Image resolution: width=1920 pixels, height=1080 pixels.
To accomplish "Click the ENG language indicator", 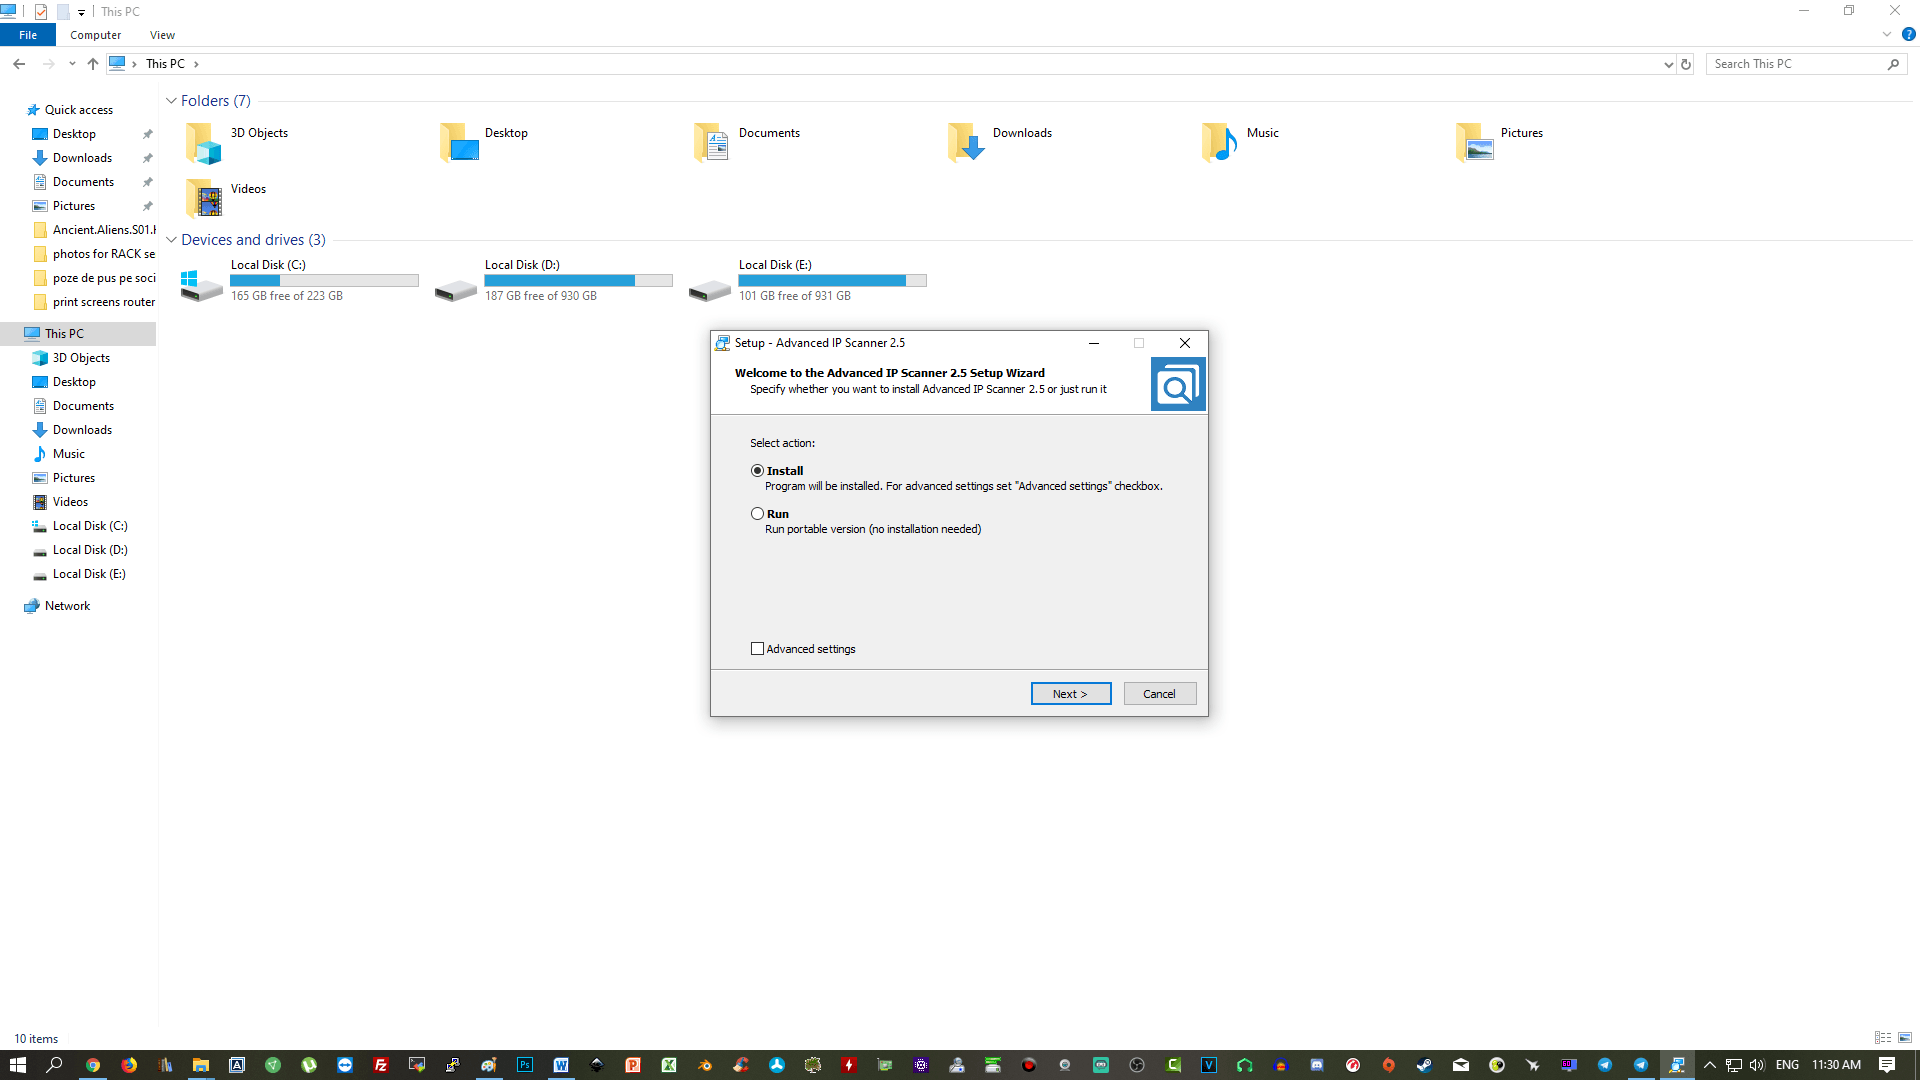I will click(1787, 1065).
